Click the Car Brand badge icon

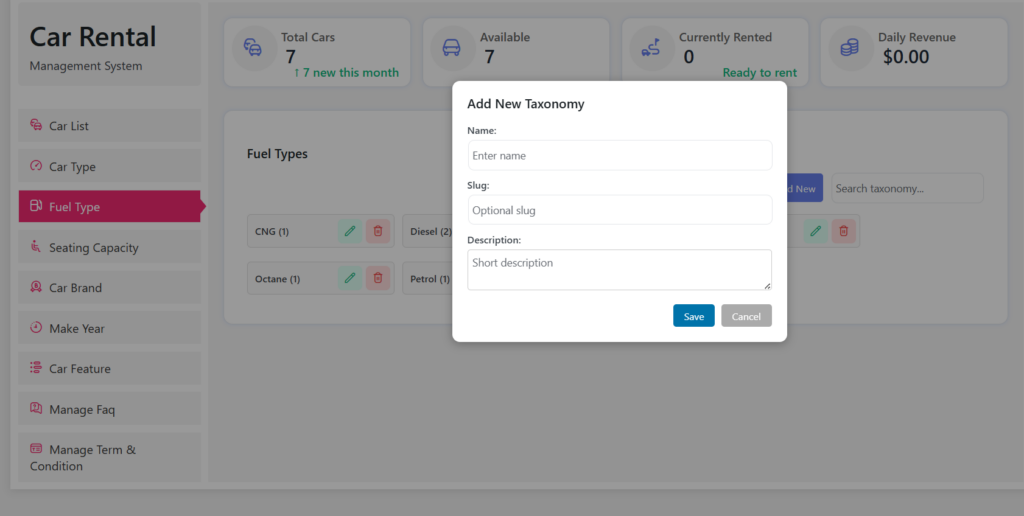(x=36, y=287)
